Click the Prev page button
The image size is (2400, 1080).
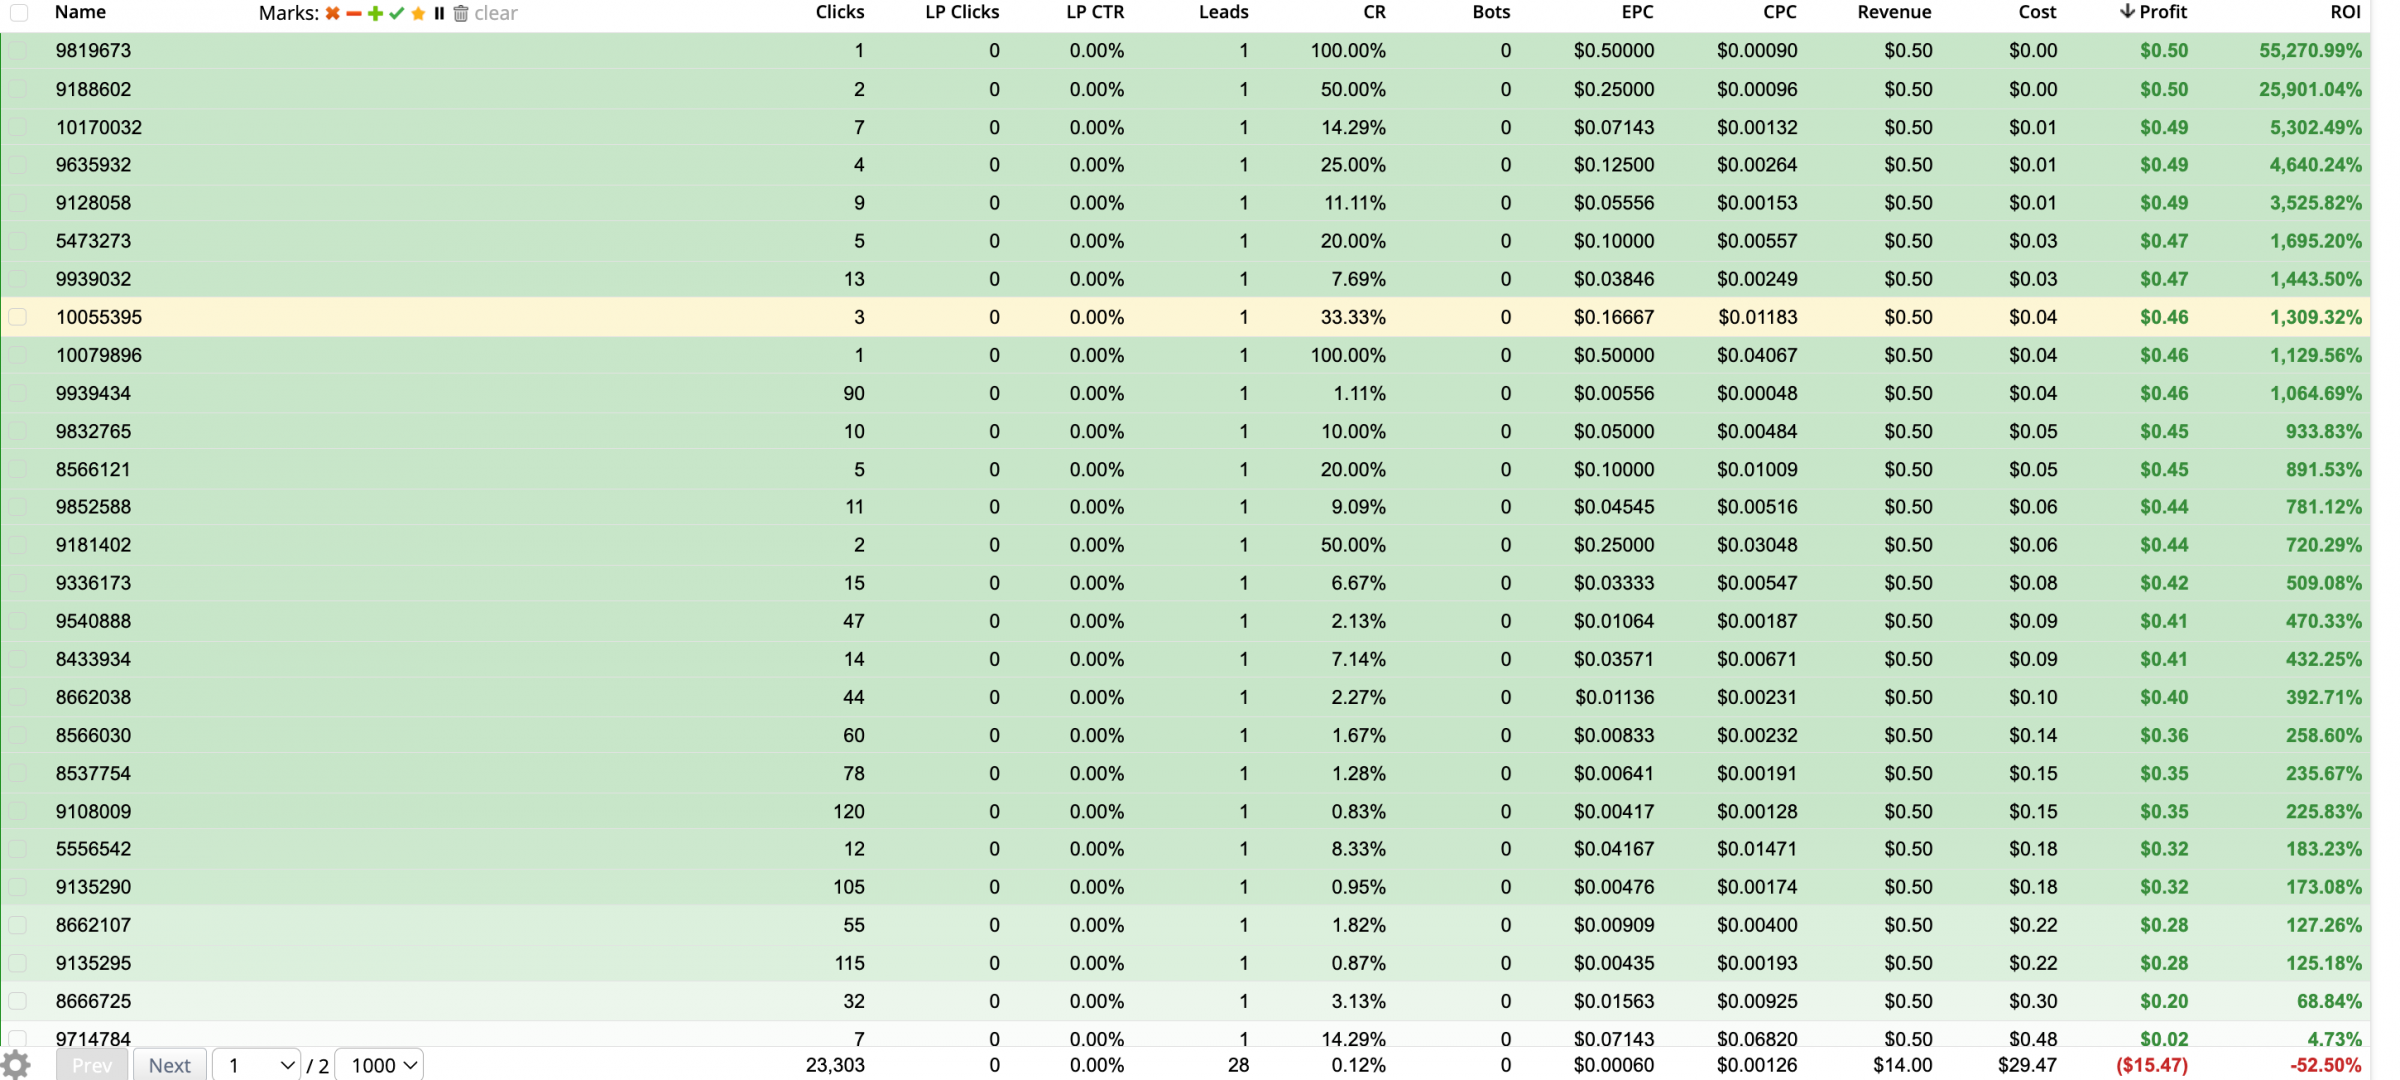click(x=92, y=1065)
